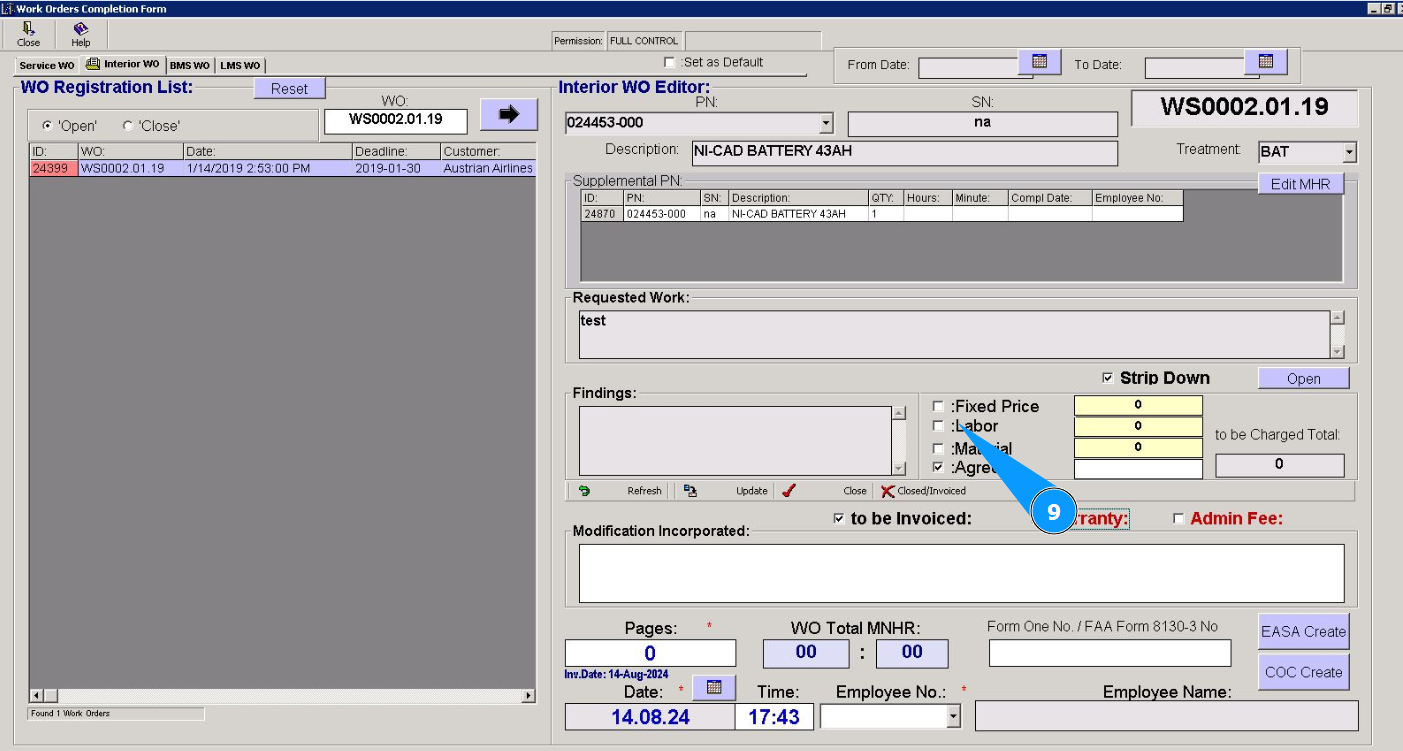Tick the Admin Fee checkbox
The image size is (1403, 751).
[x=1178, y=519]
